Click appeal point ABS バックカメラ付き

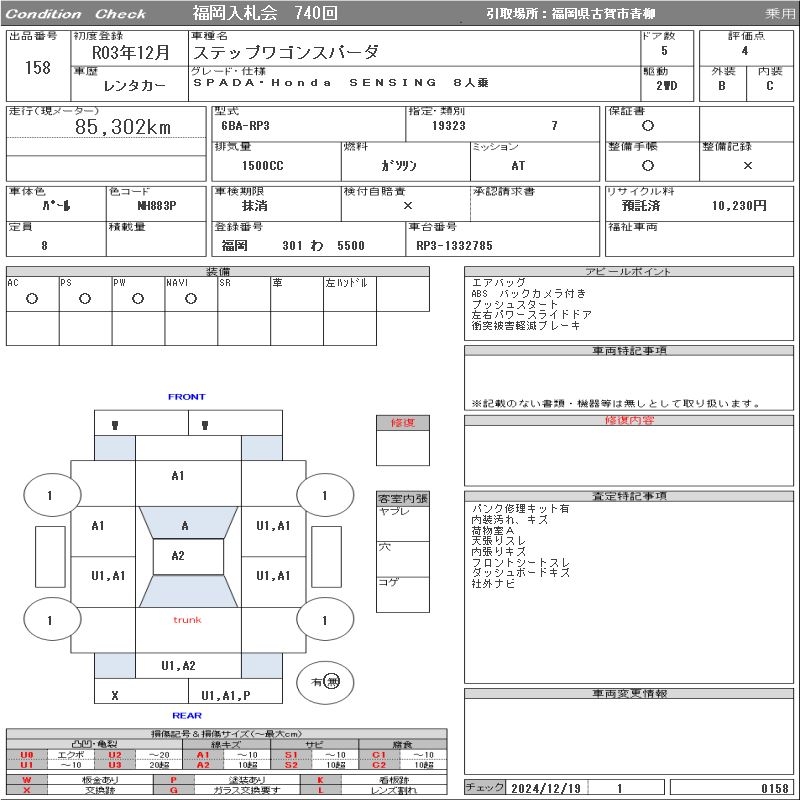[x=529, y=293]
